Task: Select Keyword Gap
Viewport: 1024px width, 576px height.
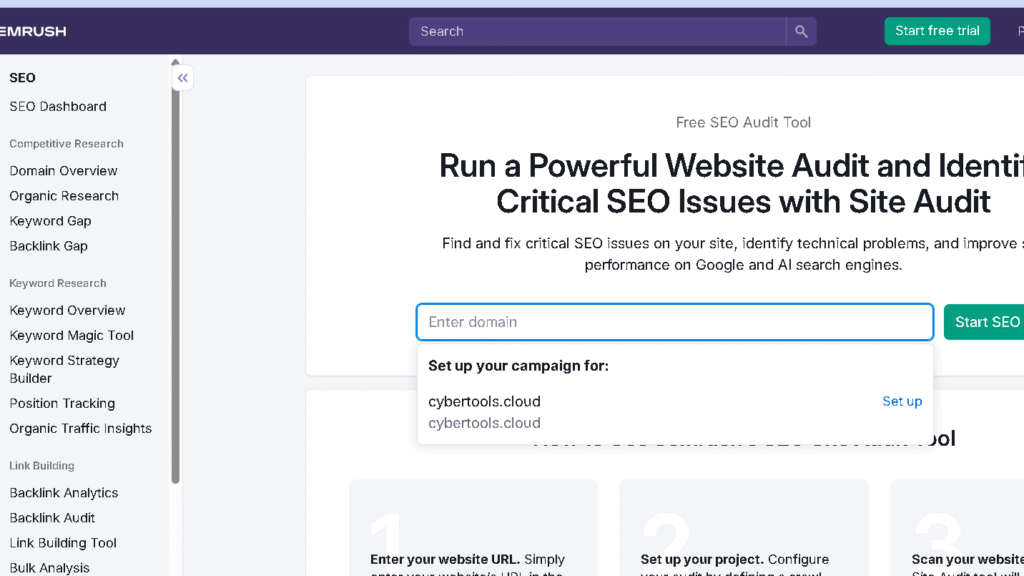Action: coord(50,220)
